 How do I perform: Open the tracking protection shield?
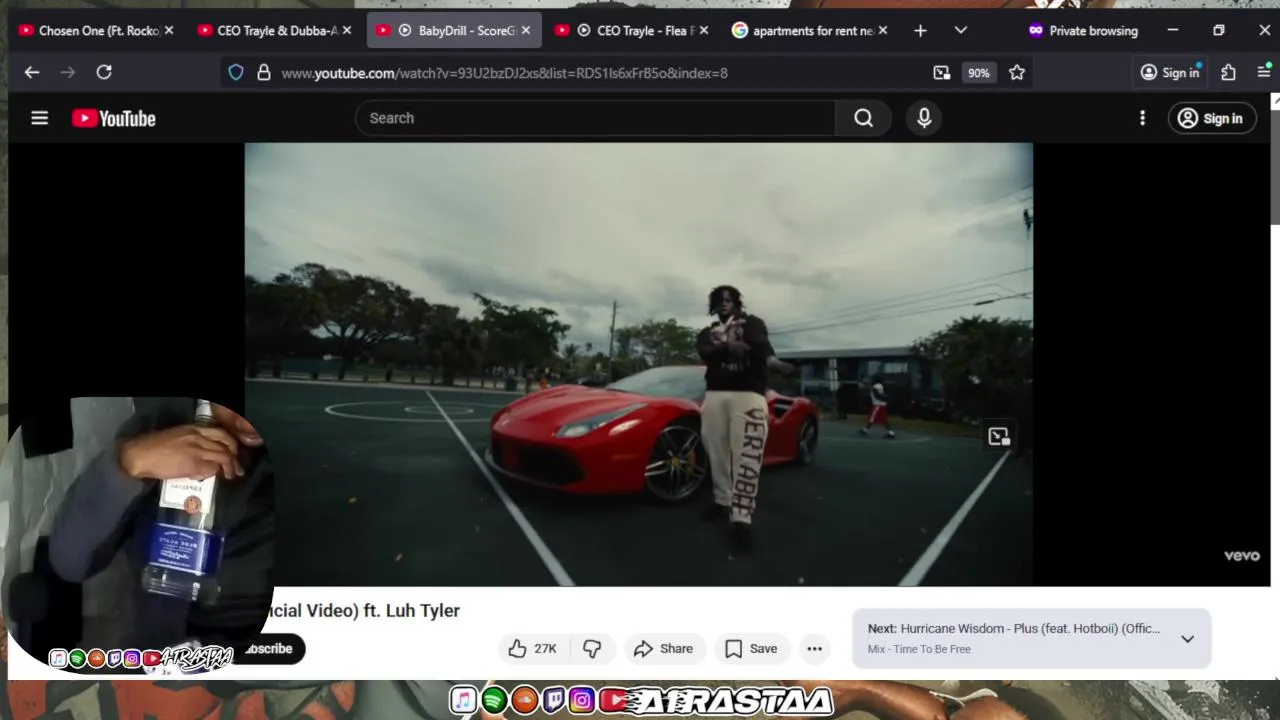(x=236, y=72)
